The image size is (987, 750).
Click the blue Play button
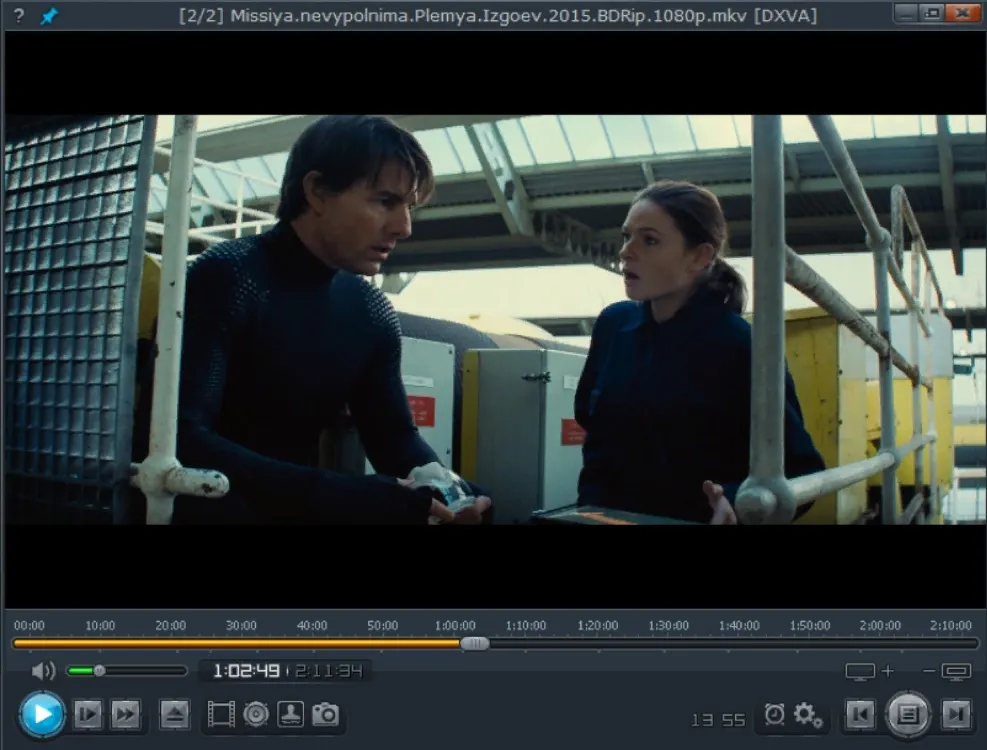point(42,715)
